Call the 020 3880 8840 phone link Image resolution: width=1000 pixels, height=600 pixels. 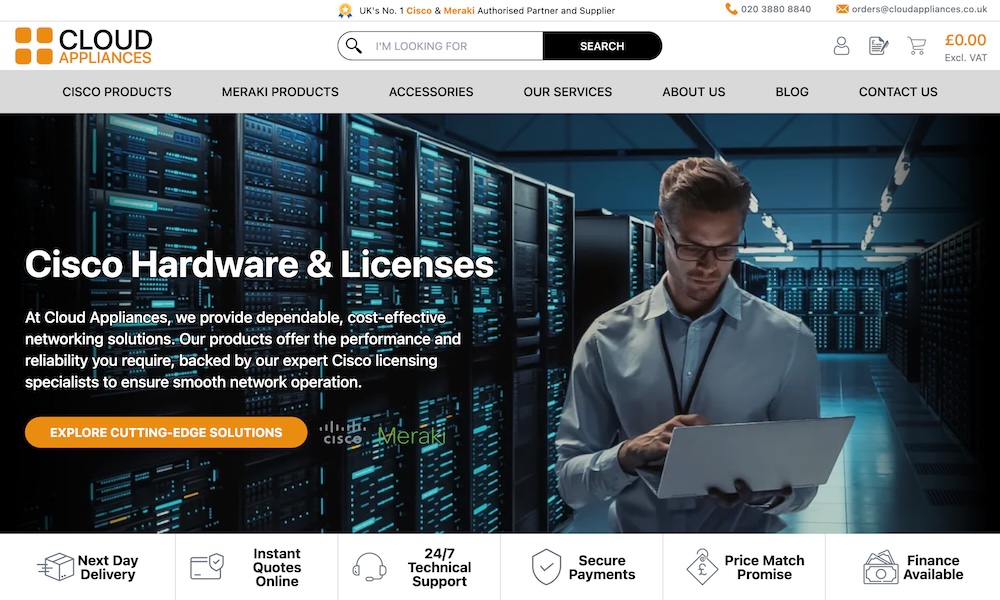[776, 9]
